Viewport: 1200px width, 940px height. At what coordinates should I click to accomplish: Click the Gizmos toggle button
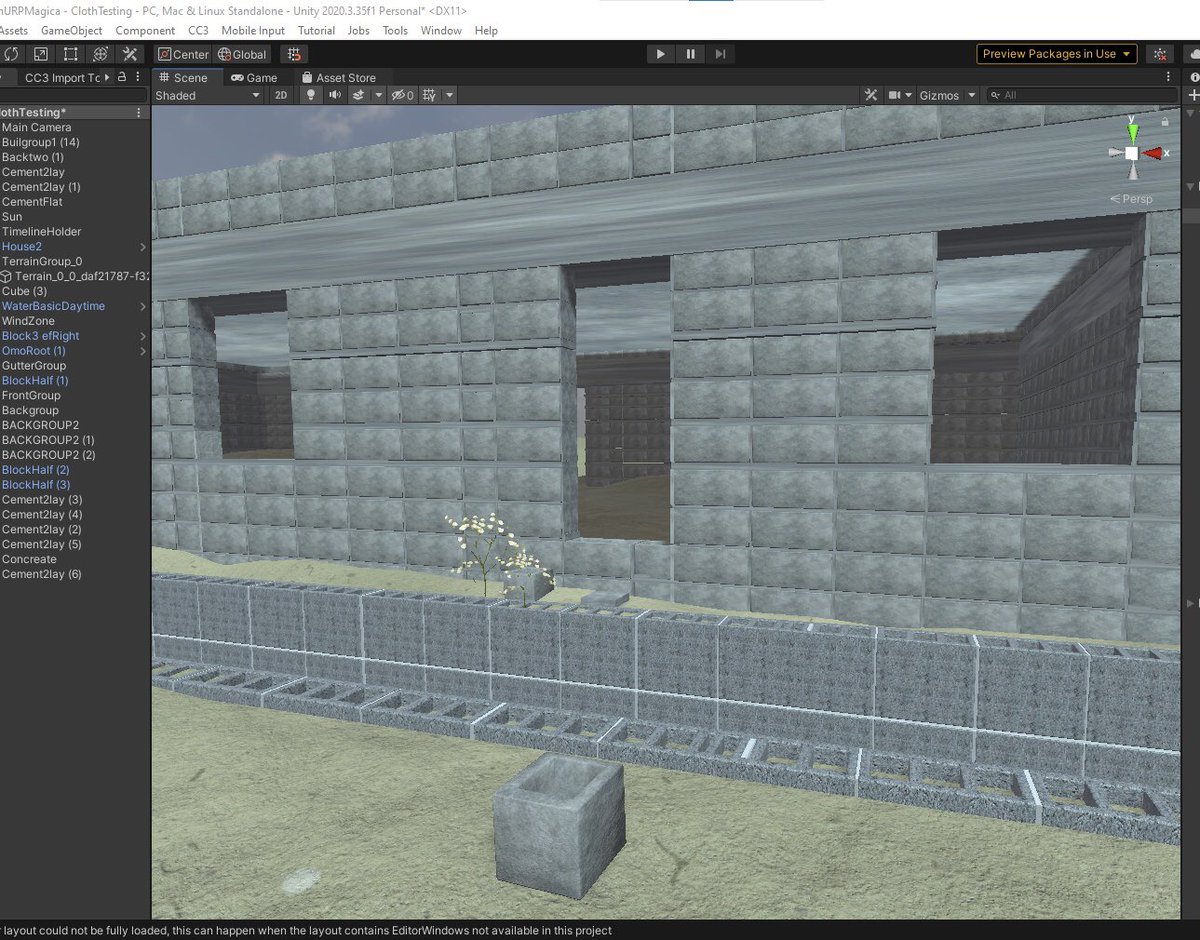(939, 95)
